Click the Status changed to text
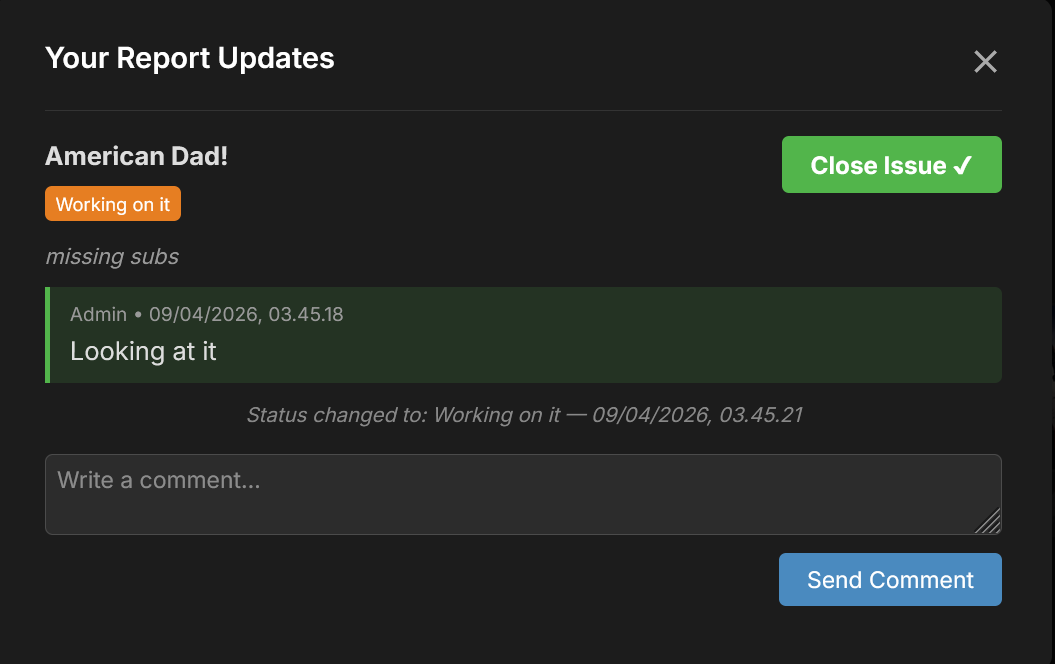Image resolution: width=1055 pixels, height=664 pixels. tap(337, 414)
